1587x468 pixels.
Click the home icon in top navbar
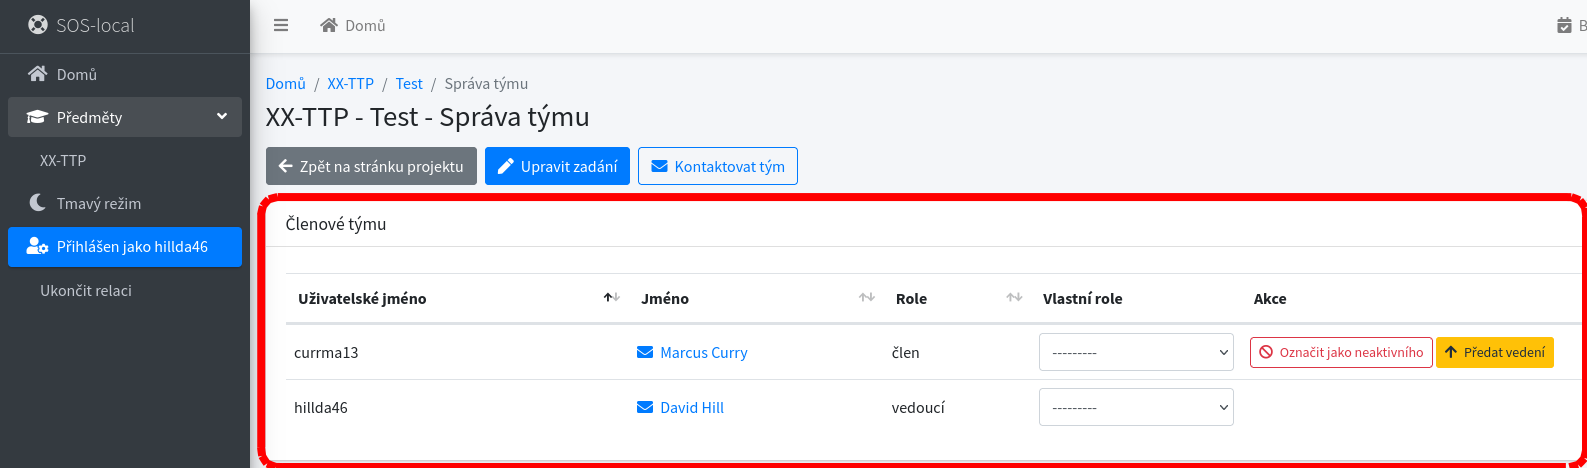(328, 25)
